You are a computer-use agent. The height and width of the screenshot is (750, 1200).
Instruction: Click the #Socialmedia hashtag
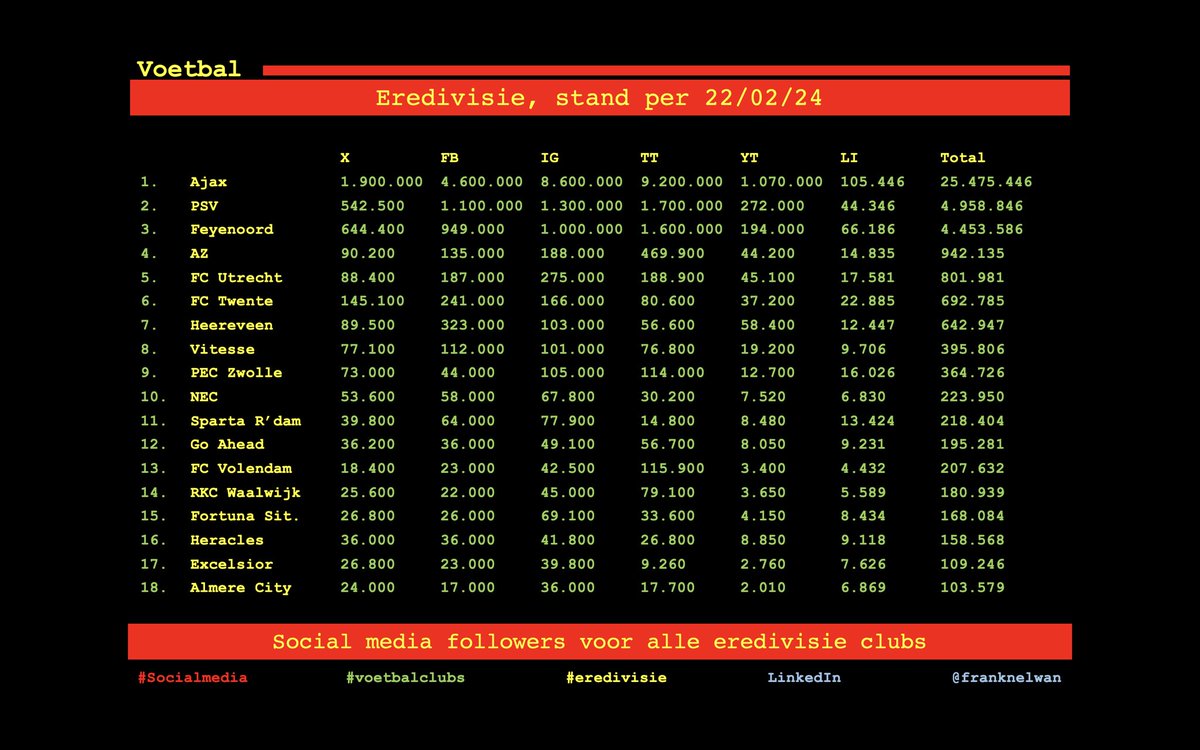[192, 677]
